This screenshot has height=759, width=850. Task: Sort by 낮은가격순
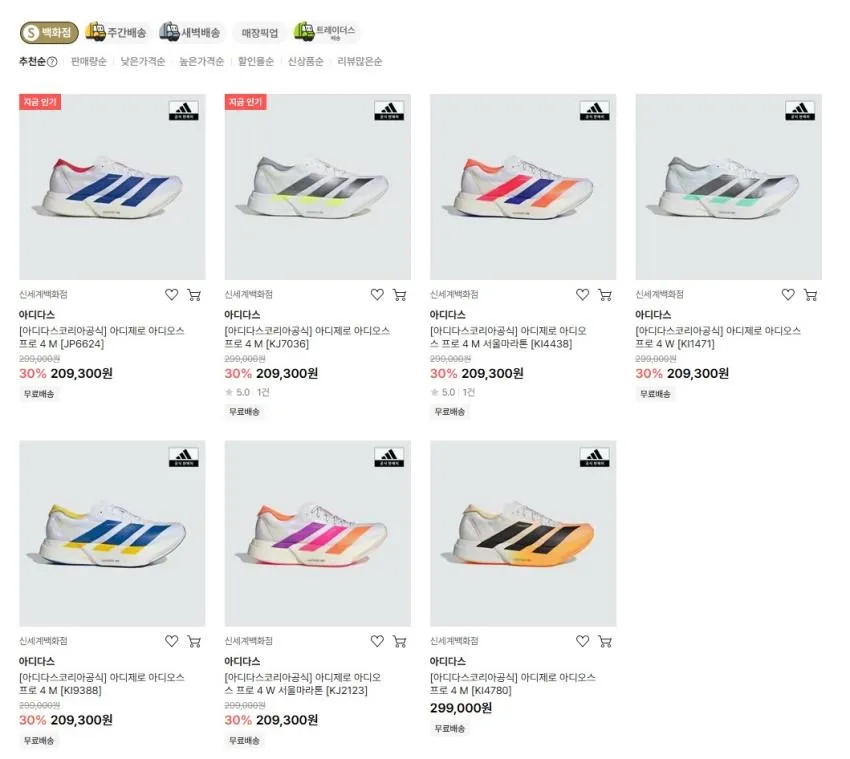[143, 61]
